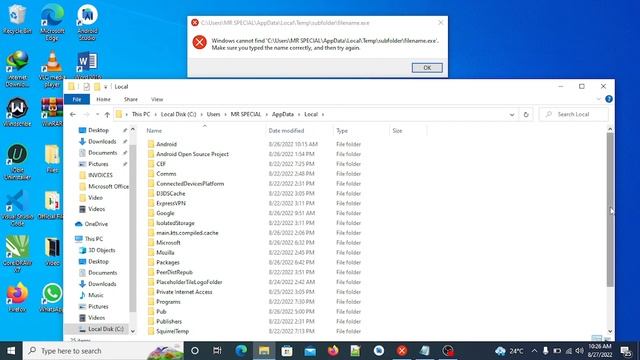Open the Home ribbon tab

tap(103, 99)
